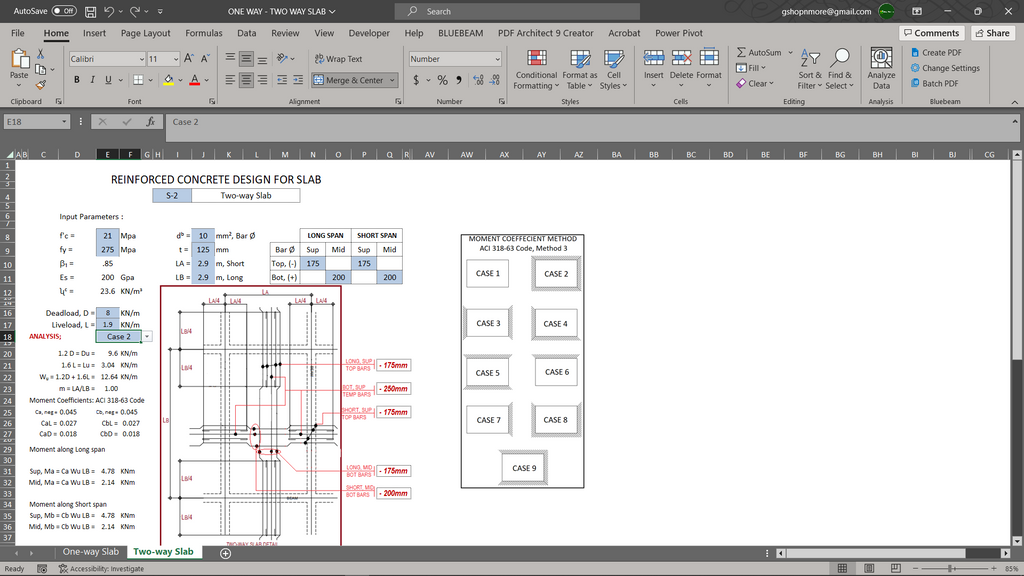Screen dimensions: 1024x576
Task: Click the CASE 2 diagram button
Action: coord(556,274)
